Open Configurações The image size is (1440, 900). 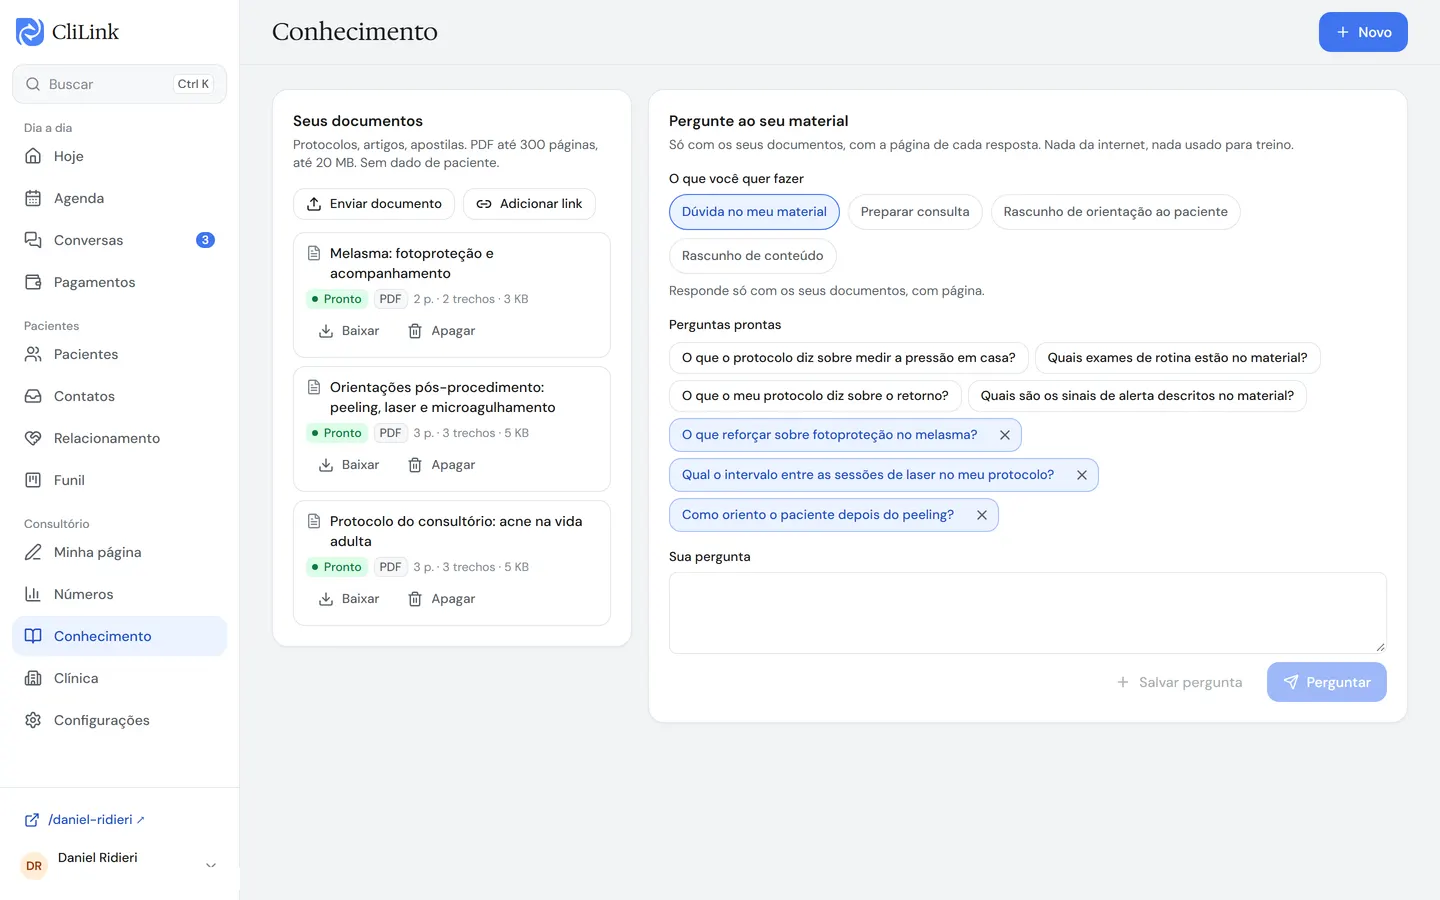[x=119, y=720]
